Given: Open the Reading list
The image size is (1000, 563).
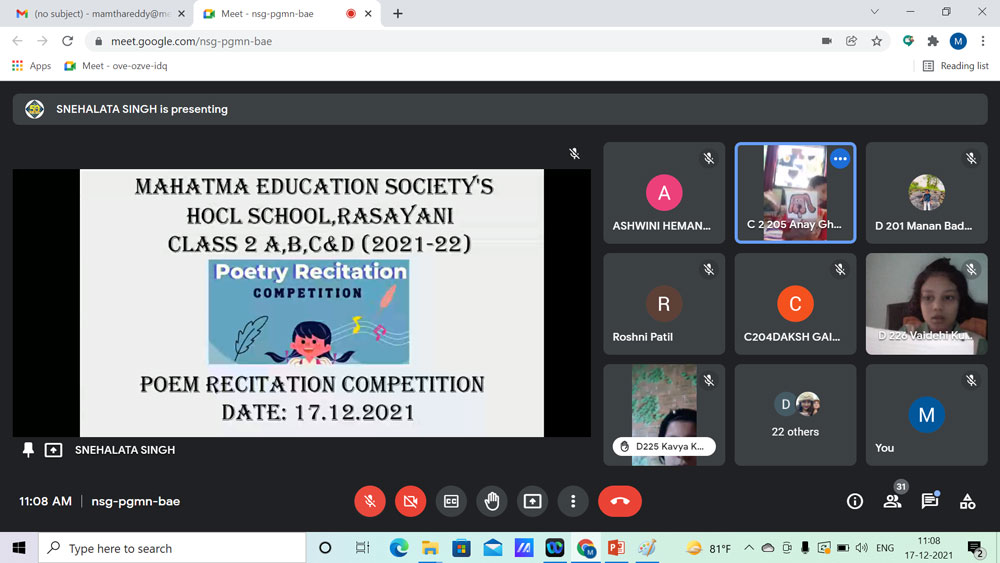Looking at the screenshot, I should pyautogui.click(x=955, y=66).
